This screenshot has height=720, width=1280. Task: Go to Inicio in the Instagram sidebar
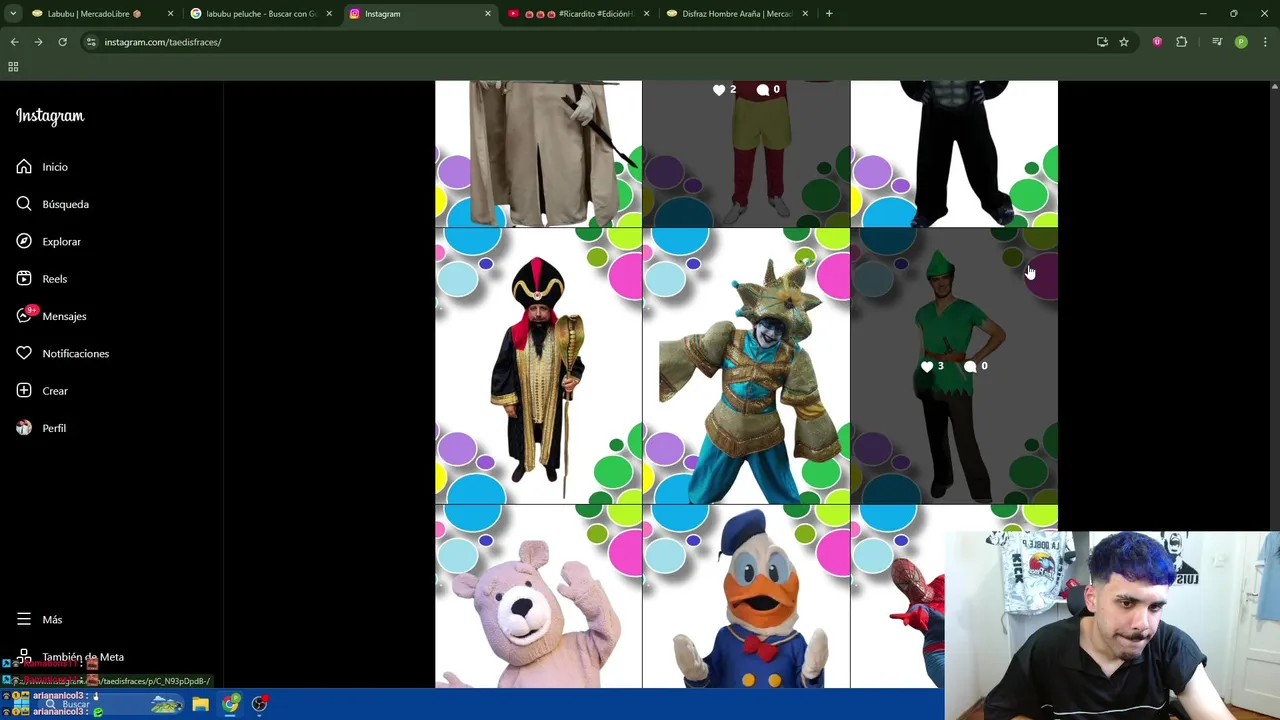click(42, 167)
